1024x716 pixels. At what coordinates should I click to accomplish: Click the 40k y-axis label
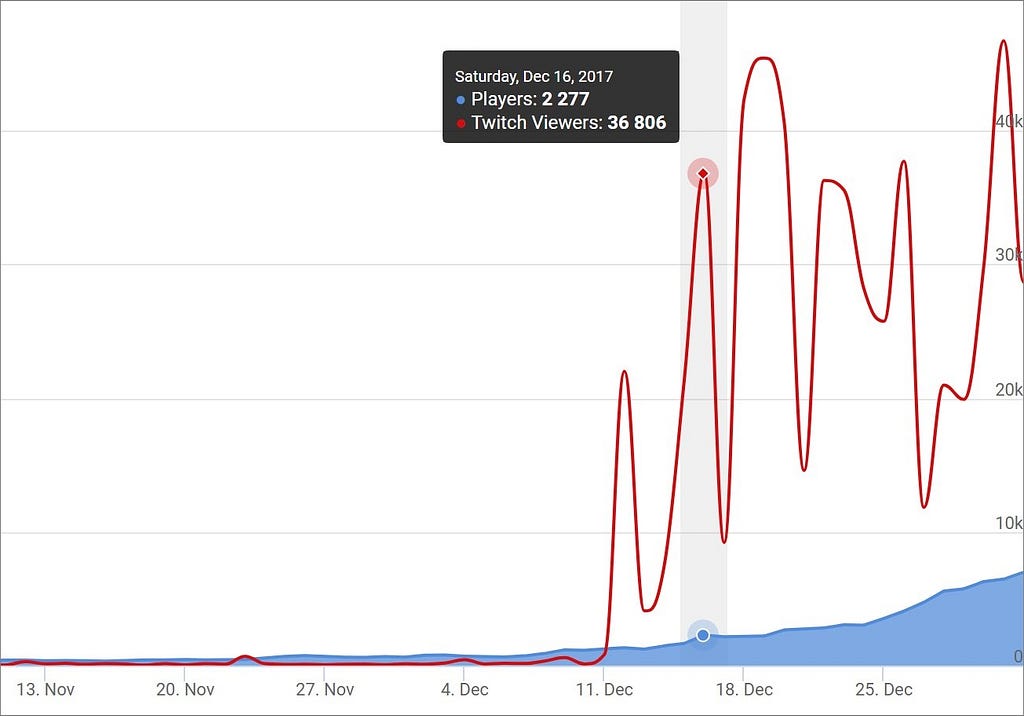[x=1009, y=121]
